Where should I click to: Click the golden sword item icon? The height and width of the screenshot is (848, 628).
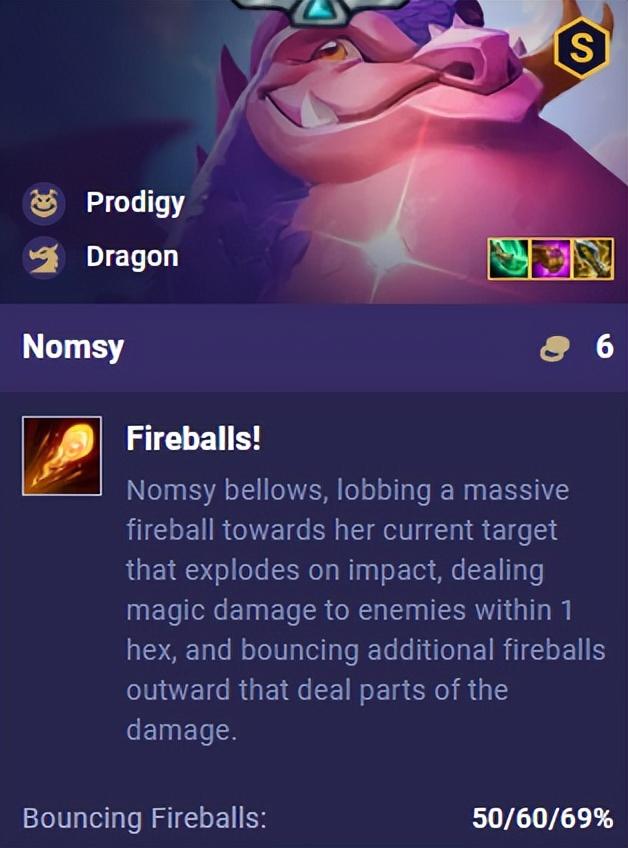[x=593, y=259]
